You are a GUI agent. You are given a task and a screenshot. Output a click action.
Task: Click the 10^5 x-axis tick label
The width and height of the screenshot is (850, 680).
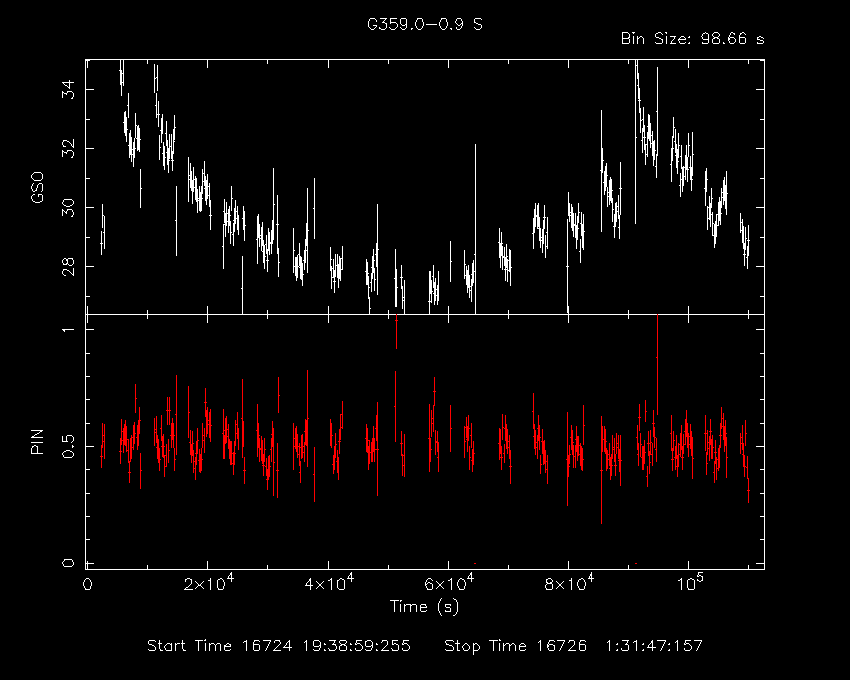pyautogui.click(x=691, y=582)
